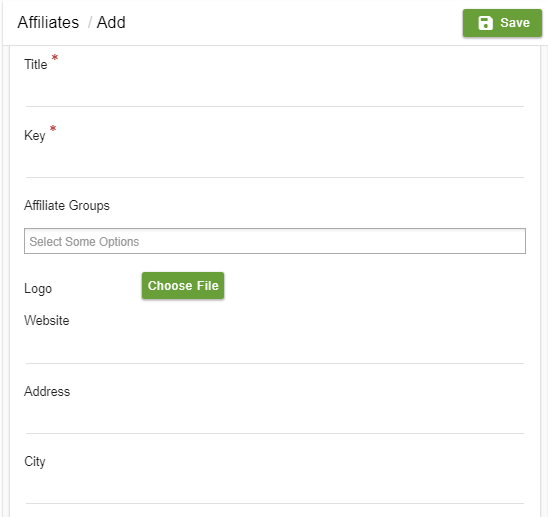Click the Title field label
The height and width of the screenshot is (517, 548).
click(36, 64)
